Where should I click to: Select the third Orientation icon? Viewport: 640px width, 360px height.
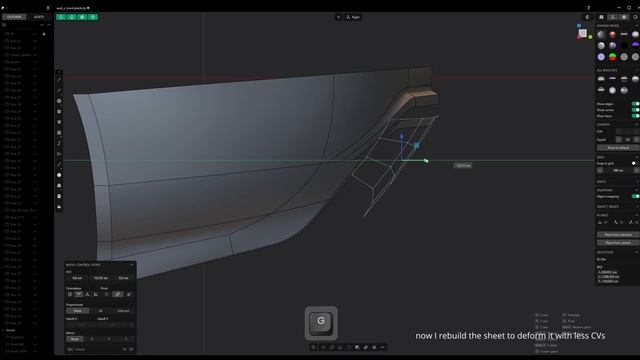[x=87, y=294]
